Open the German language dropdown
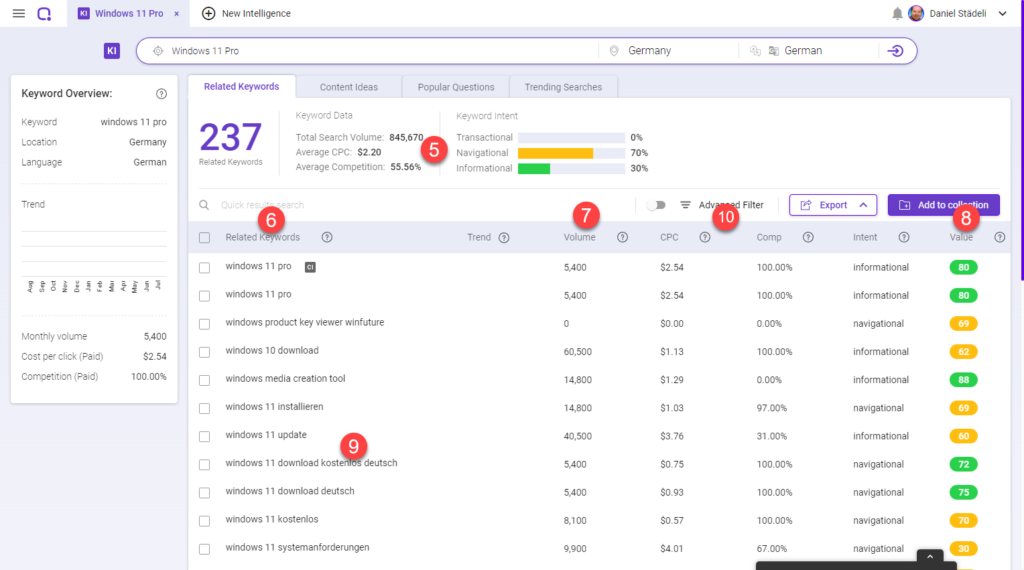Image resolution: width=1024 pixels, height=570 pixels. tap(808, 51)
